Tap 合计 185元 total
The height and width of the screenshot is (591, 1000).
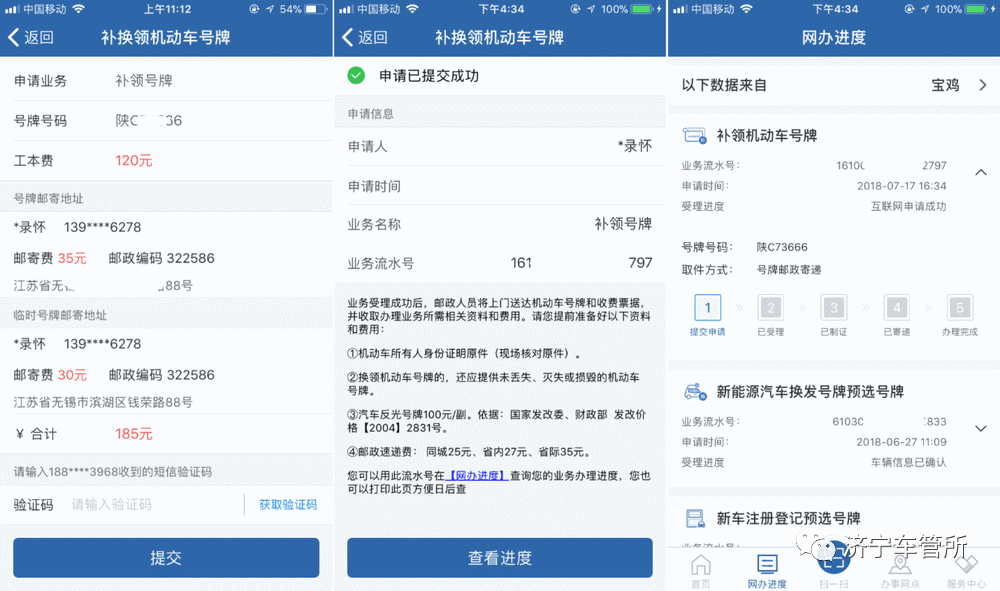133,434
